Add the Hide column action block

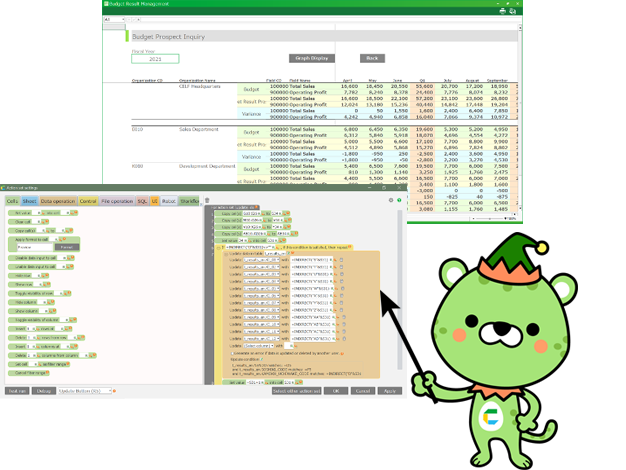pyautogui.click(x=32, y=302)
